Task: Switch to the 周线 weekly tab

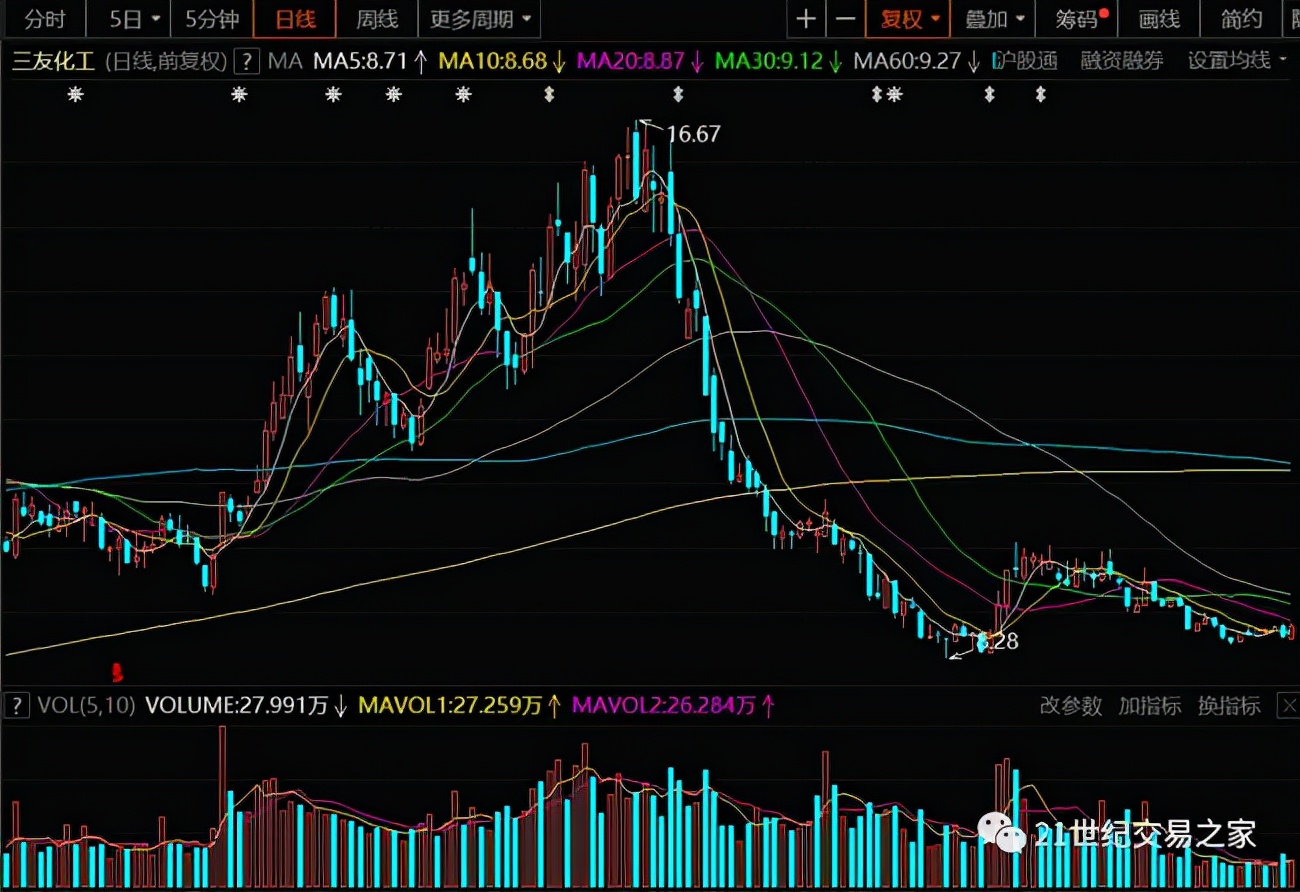Action: point(376,19)
